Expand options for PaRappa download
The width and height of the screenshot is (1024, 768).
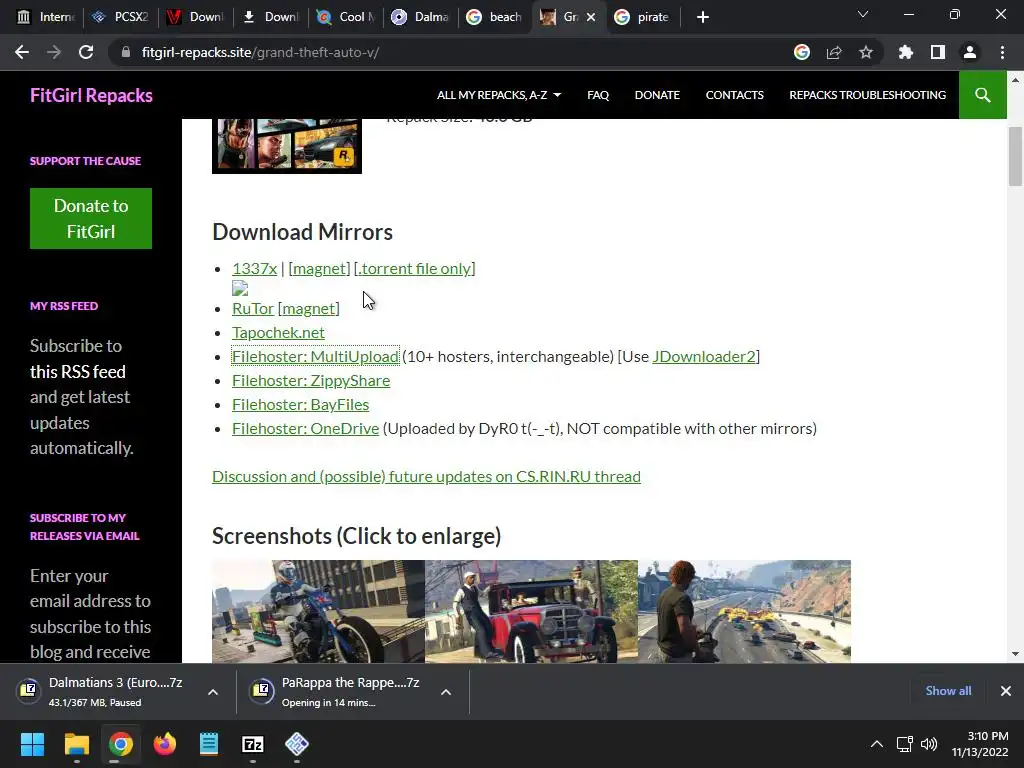pyautogui.click(x=446, y=692)
